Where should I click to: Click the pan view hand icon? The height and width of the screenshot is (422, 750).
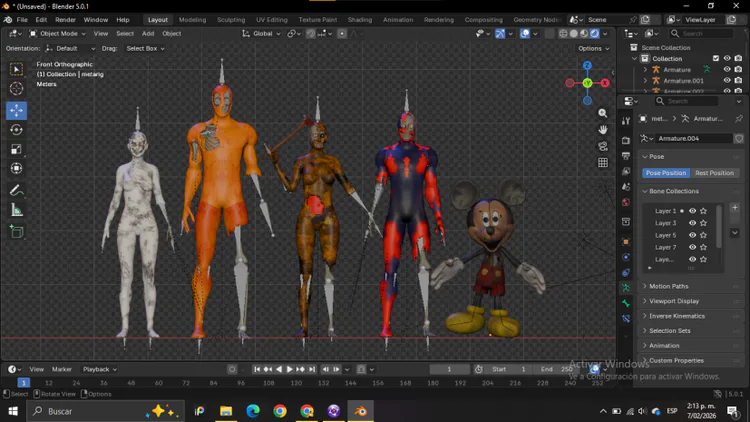603,130
